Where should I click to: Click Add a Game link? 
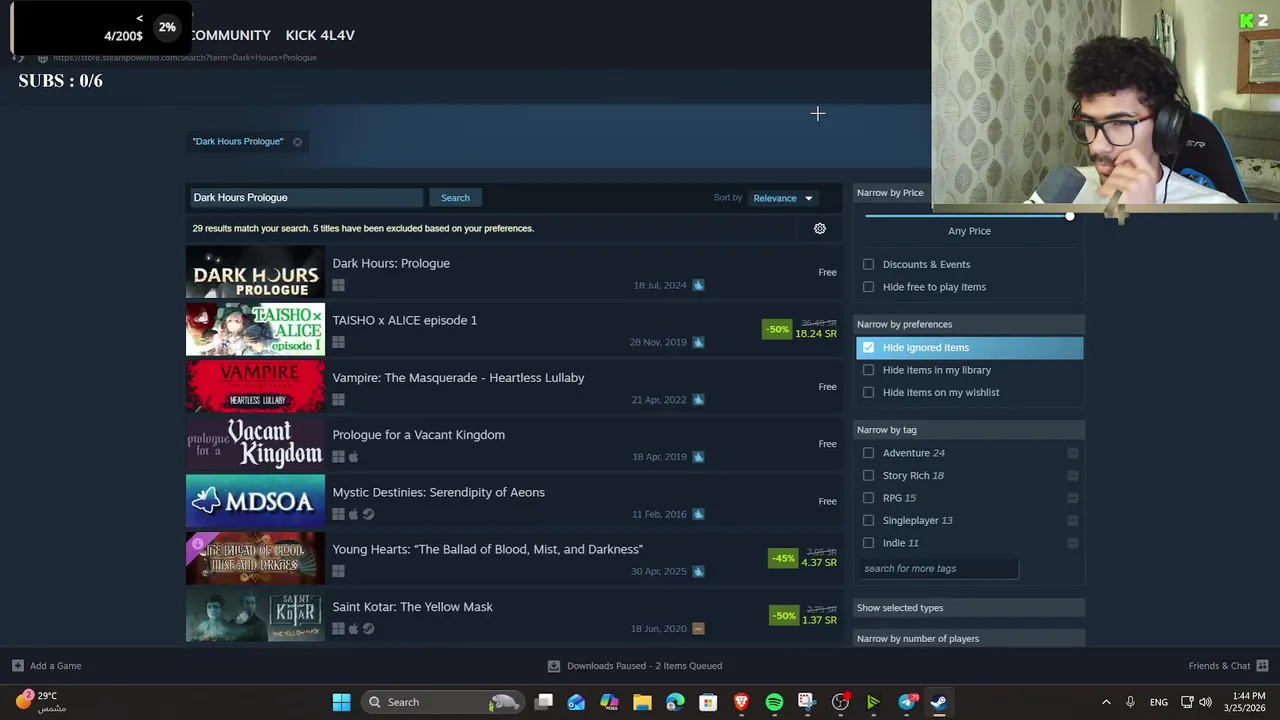coord(55,666)
